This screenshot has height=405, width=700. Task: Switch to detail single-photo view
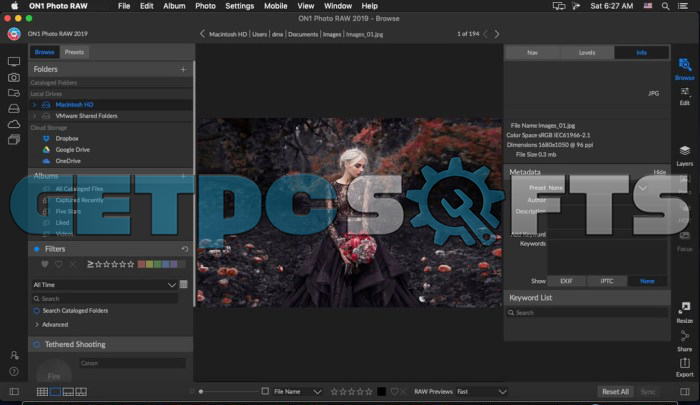tap(55, 392)
